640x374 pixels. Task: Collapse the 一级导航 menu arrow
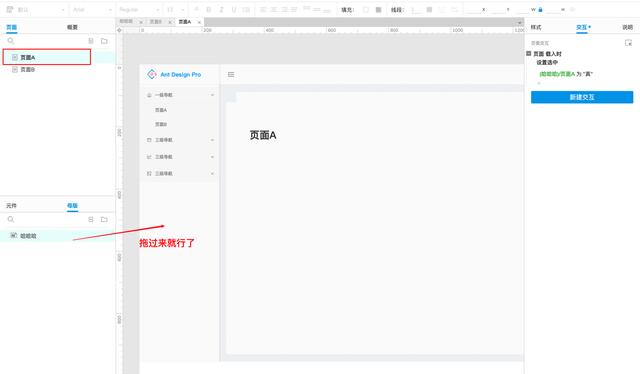[212, 95]
